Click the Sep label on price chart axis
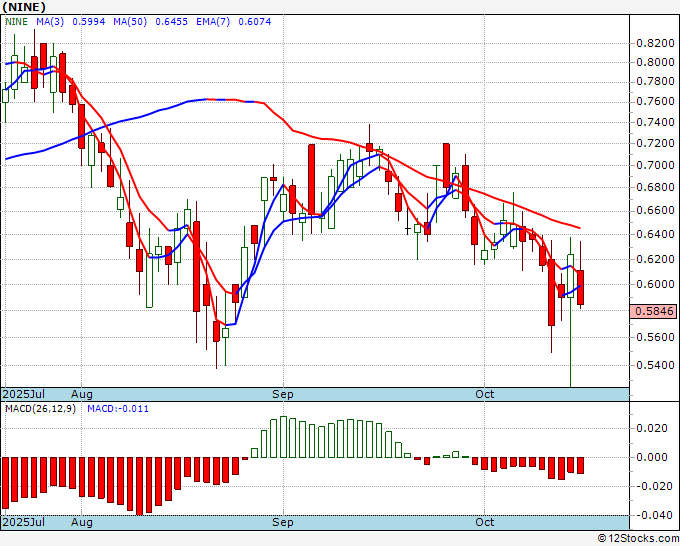The image size is (680, 546). pos(283,394)
